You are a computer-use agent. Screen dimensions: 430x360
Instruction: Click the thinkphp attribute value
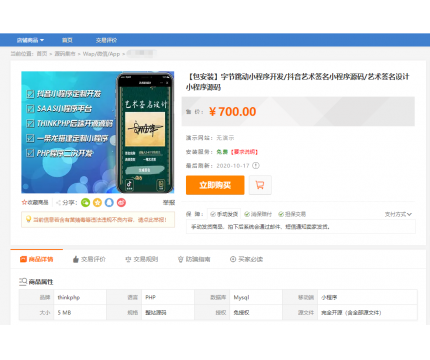pos(69,297)
